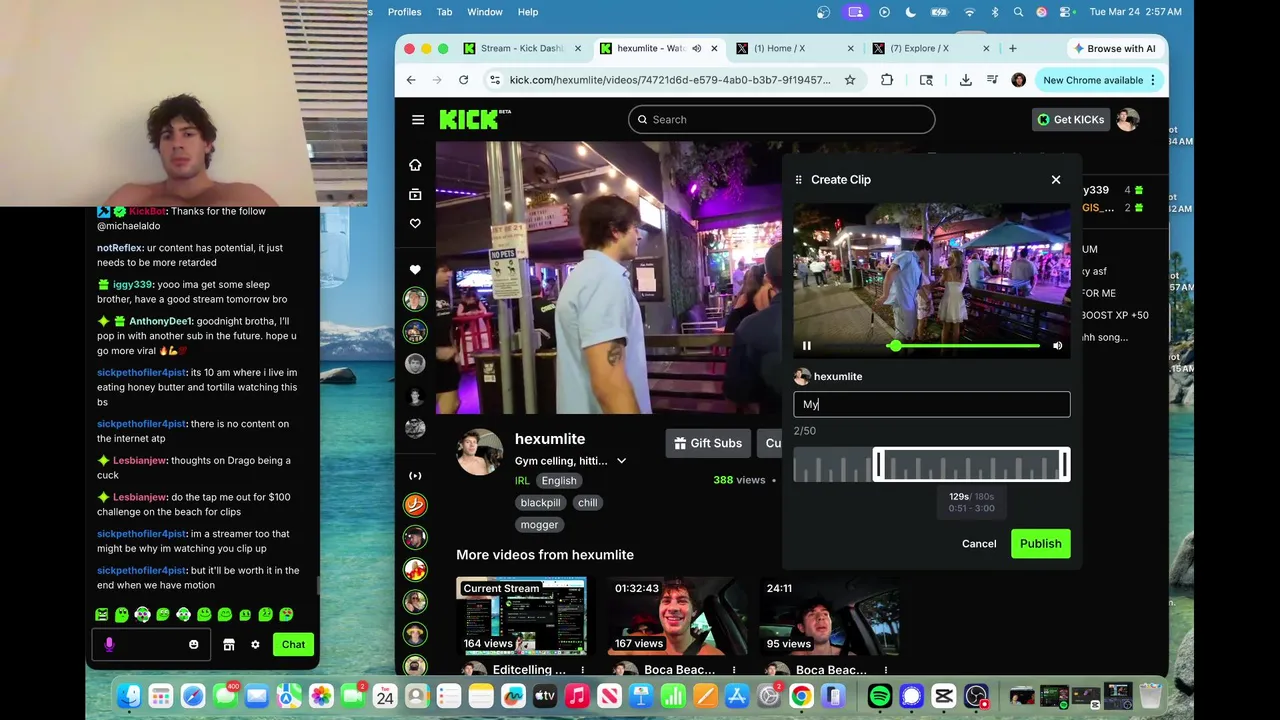Click clip title input field
Image resolution: width=1280 pixels, height=720 pixels.
932,404
